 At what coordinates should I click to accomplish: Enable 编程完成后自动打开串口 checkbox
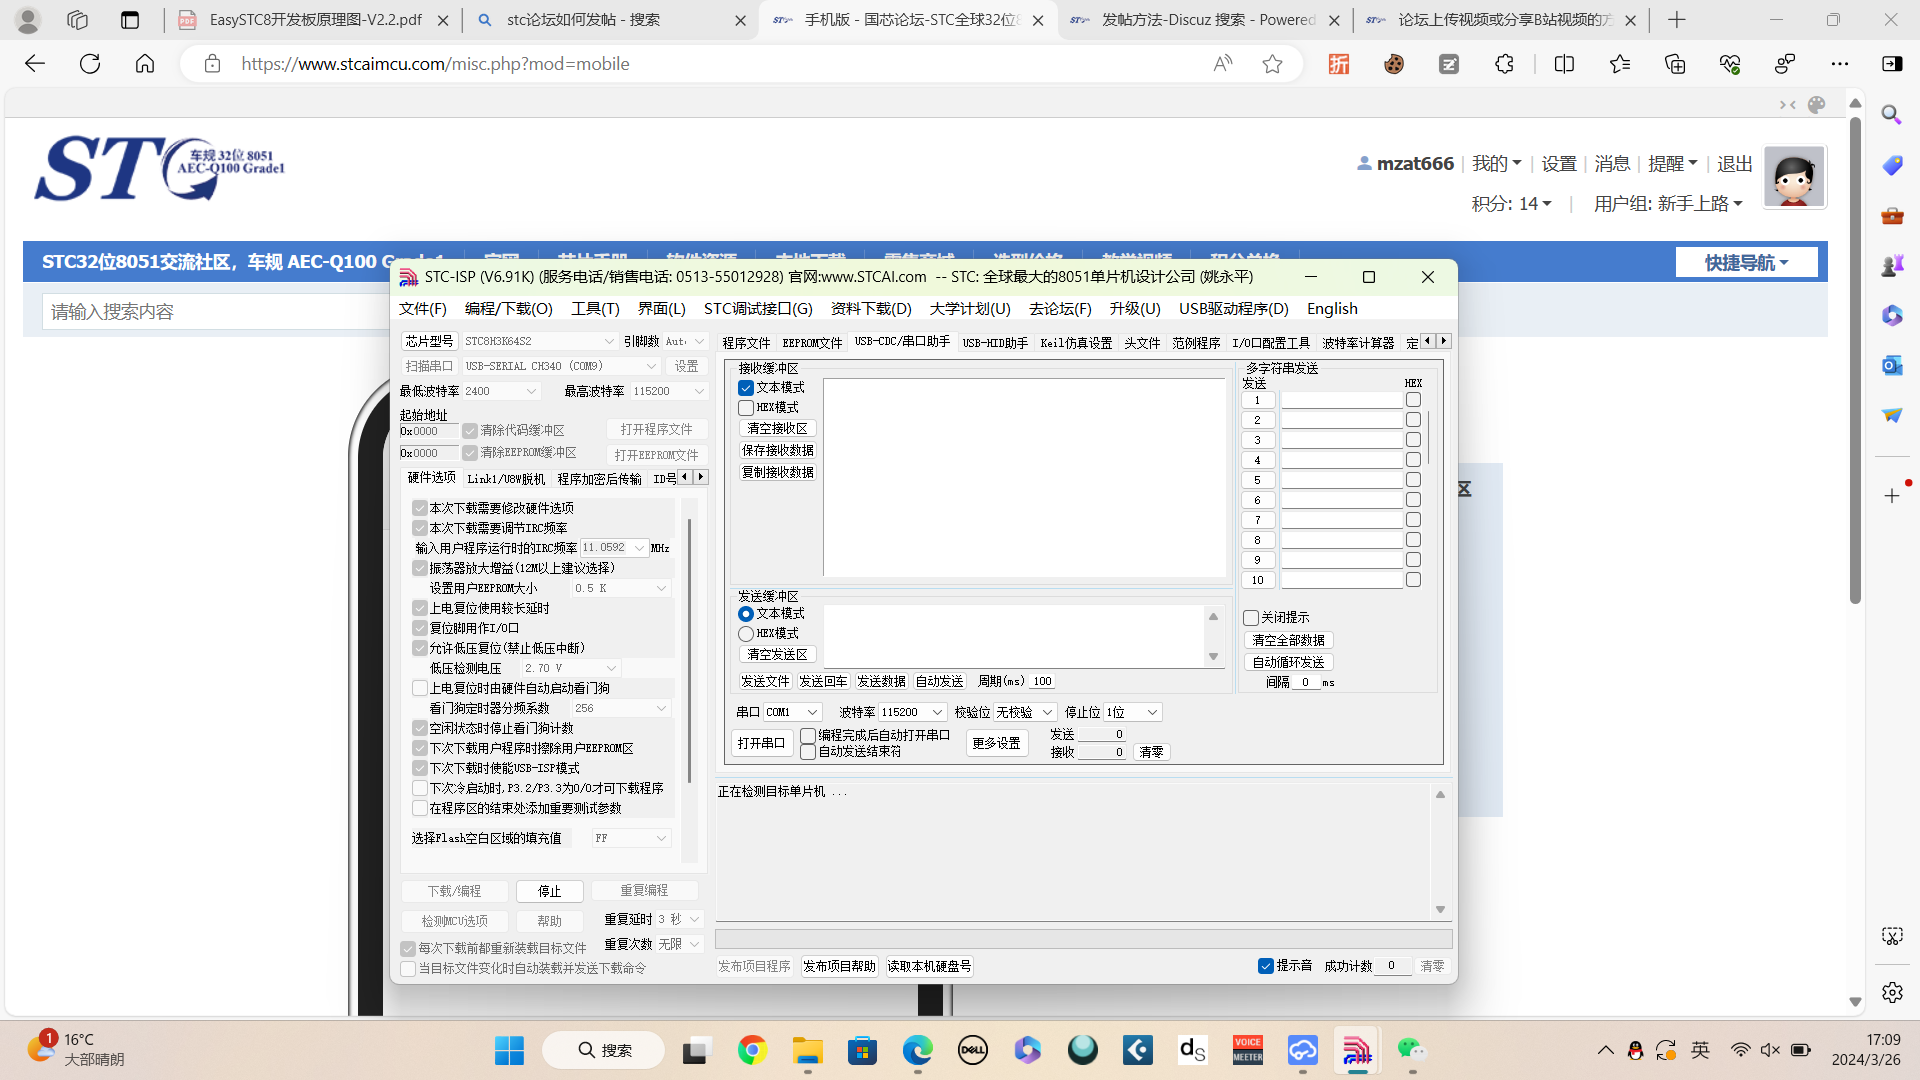[x=808, y=735]
